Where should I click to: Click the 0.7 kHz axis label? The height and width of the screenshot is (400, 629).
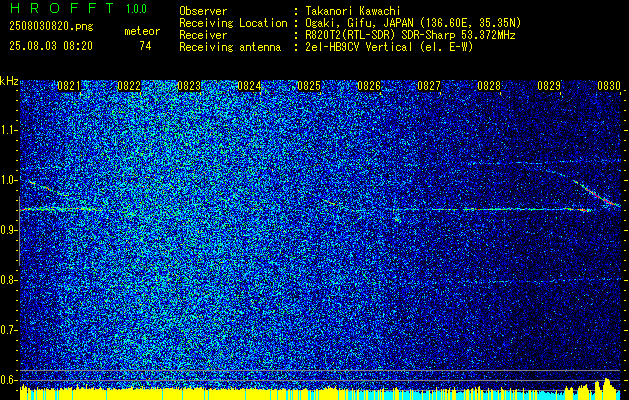[9, 330]
